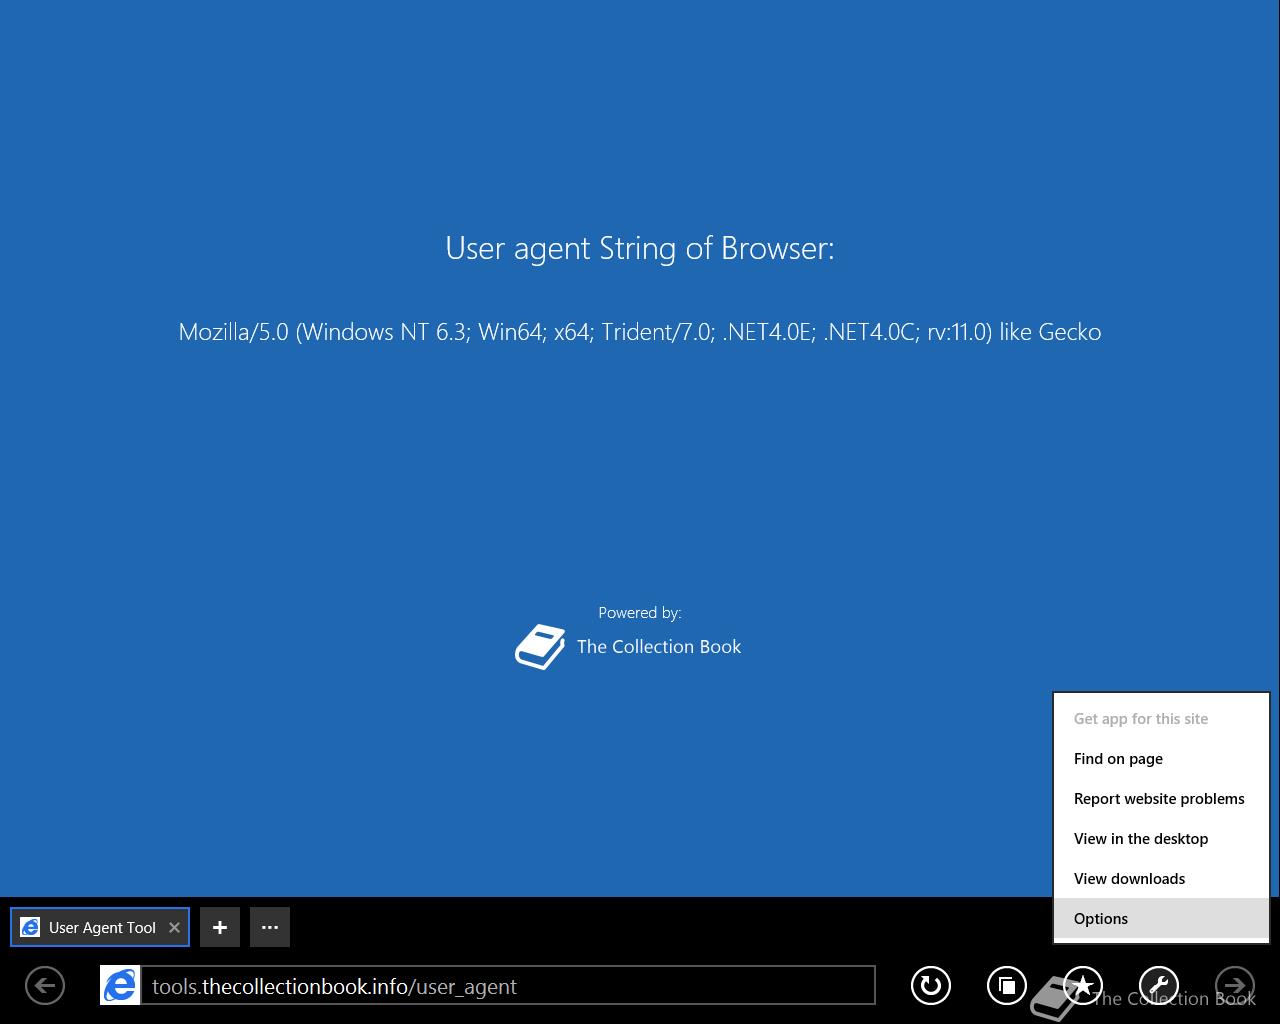The image size is (1280, 1024).
Task: Open the tabs view icon
Action: 1007,986
